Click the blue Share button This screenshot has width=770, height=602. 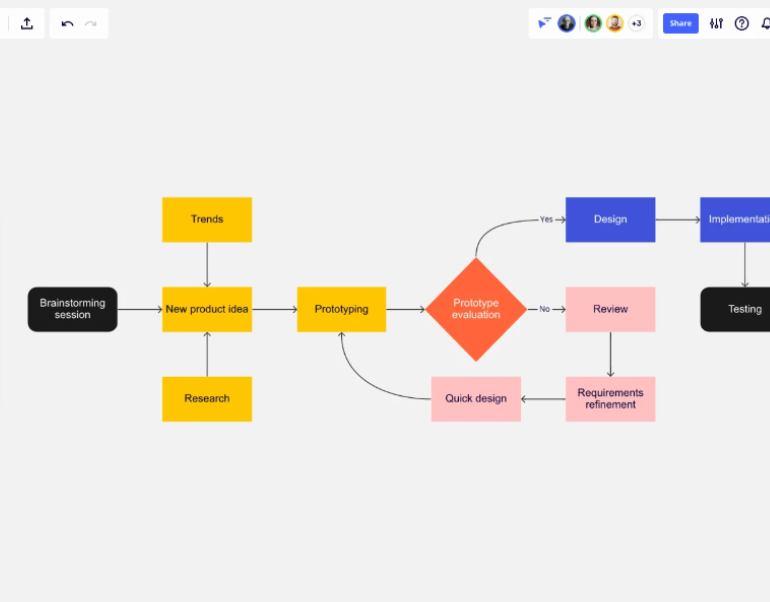pos(681,23)
